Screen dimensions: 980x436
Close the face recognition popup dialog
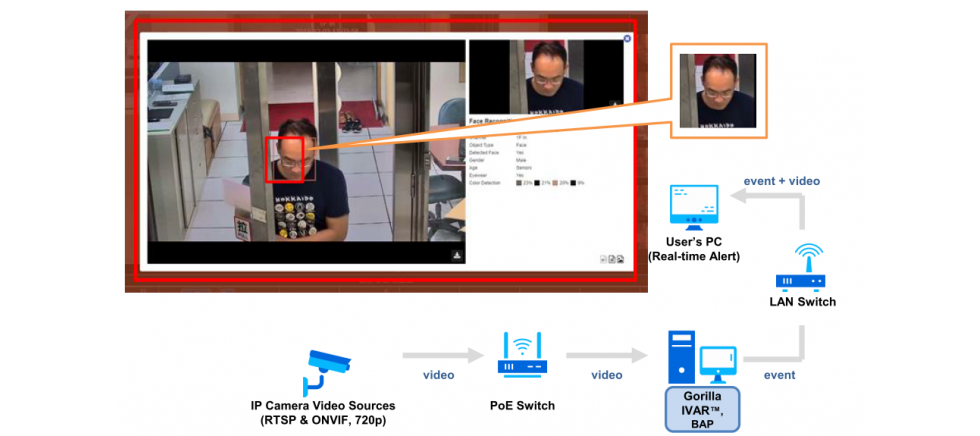[x=627, y=39]
